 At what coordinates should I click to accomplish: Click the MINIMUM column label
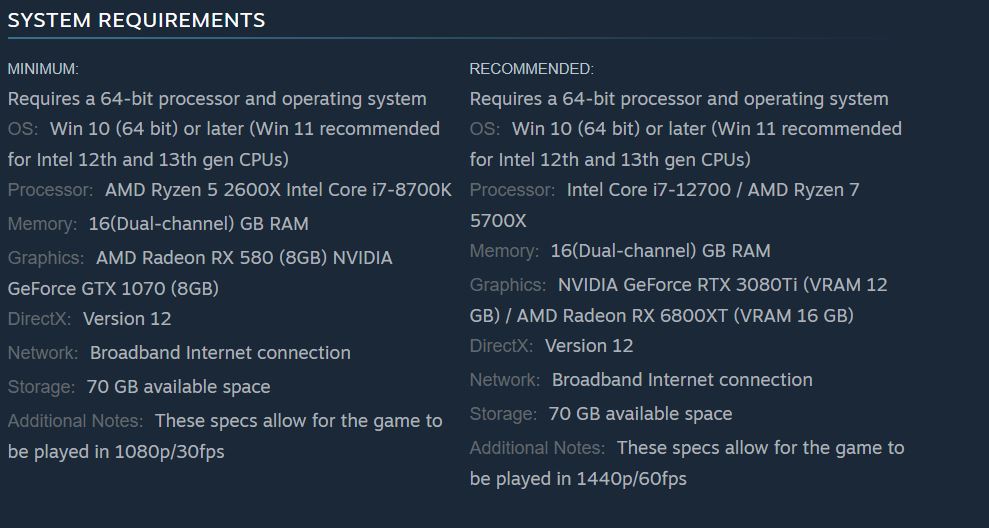pyautogui.click(x=43, y=69)
